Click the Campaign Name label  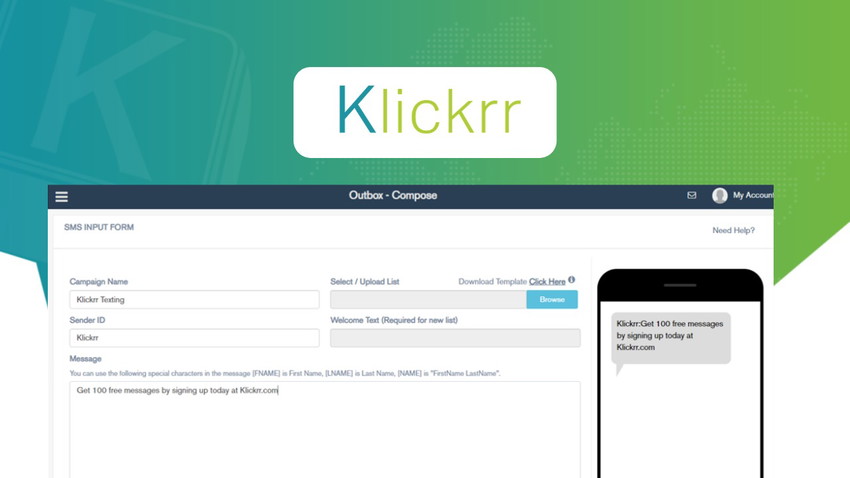pos(99,282)
